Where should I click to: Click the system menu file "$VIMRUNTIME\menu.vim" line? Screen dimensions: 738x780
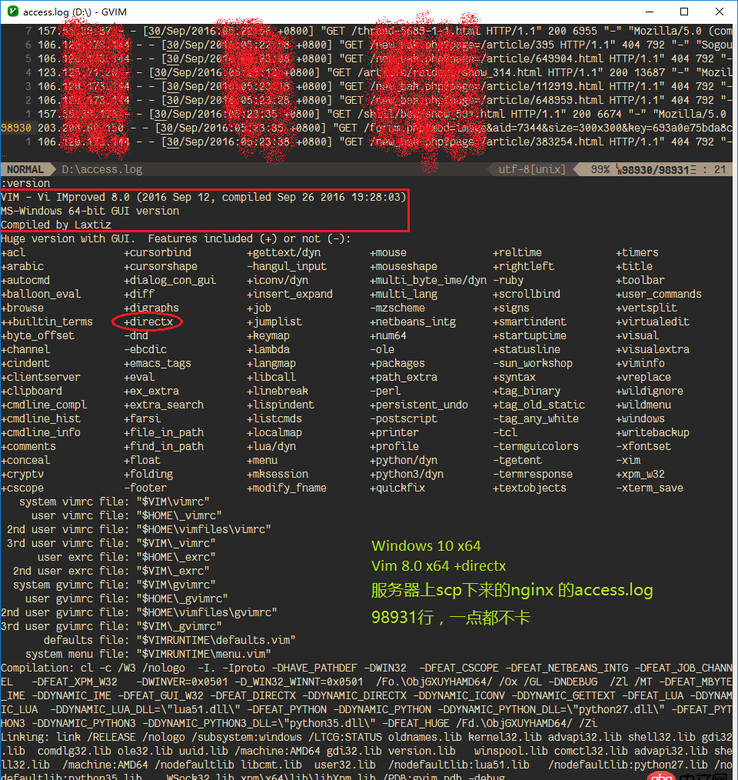tap(148, 655)
